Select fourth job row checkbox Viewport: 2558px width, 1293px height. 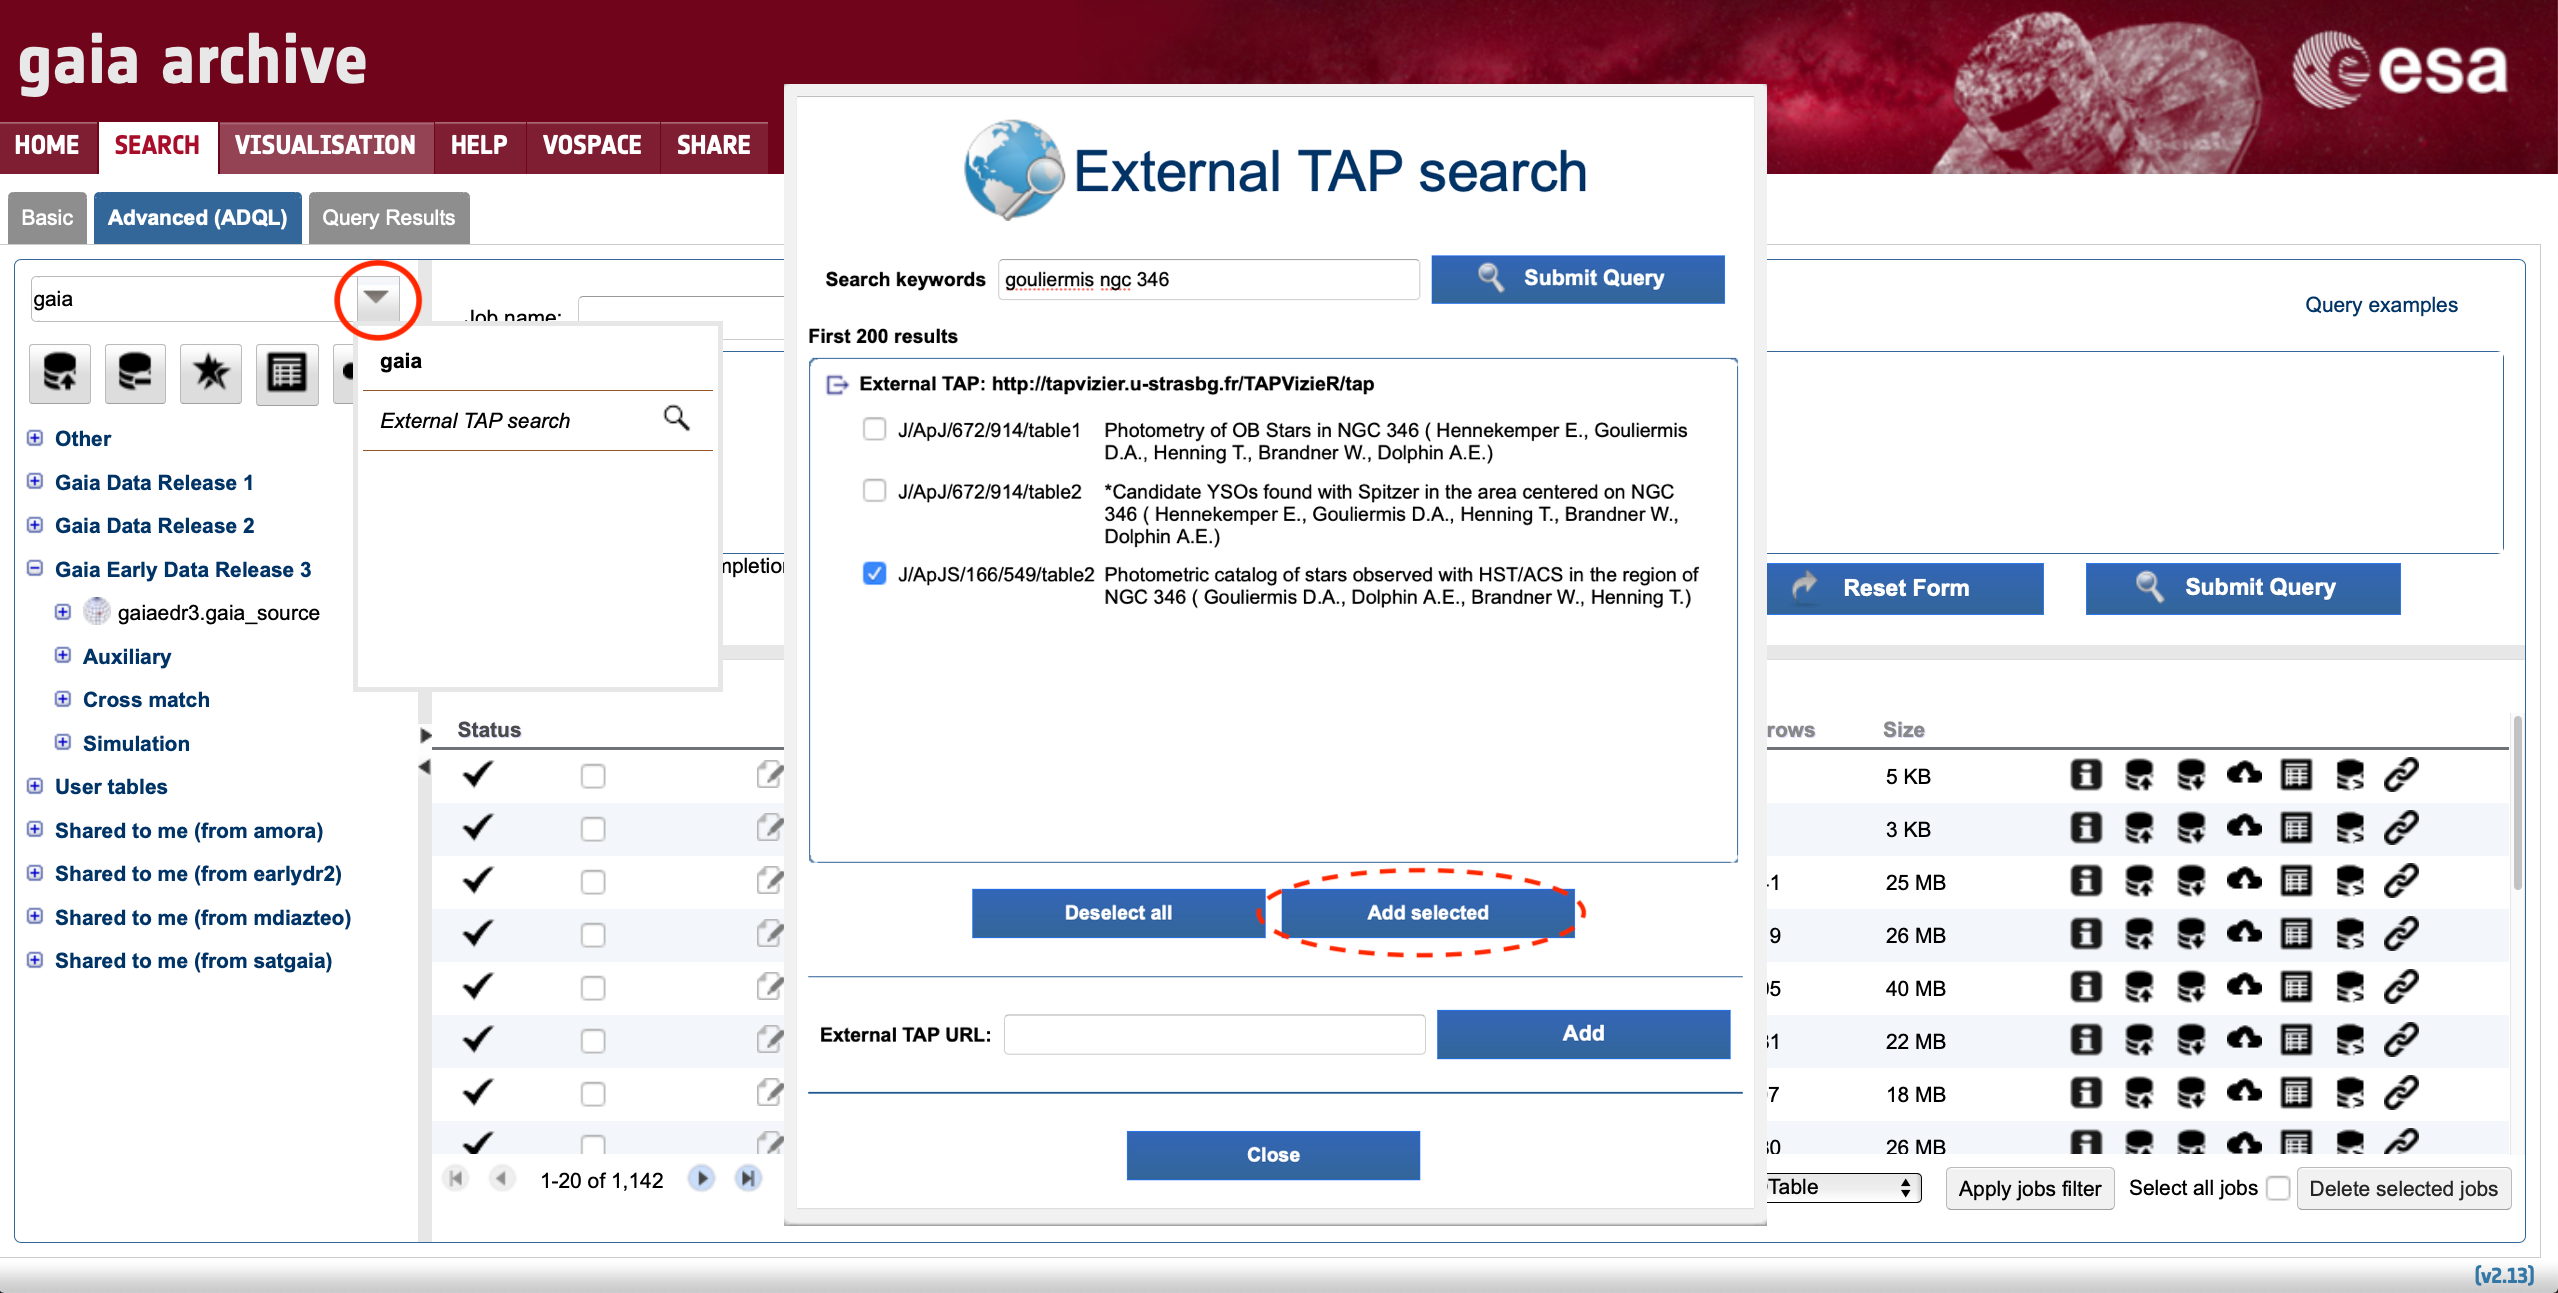(593, 935)
